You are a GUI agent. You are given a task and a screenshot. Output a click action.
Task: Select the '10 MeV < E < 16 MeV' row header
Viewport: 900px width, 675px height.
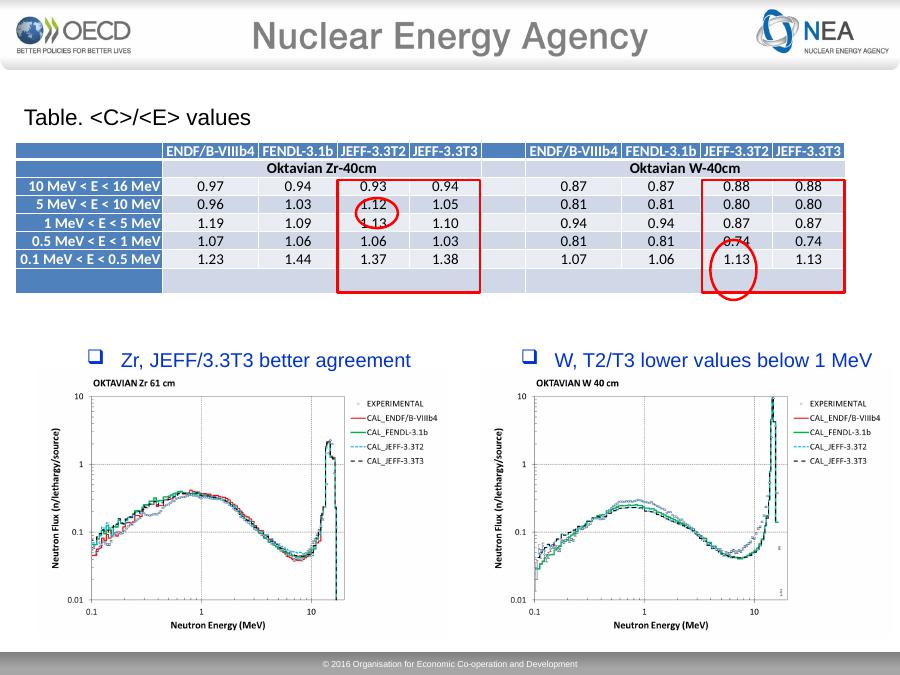tap(89, 187)
